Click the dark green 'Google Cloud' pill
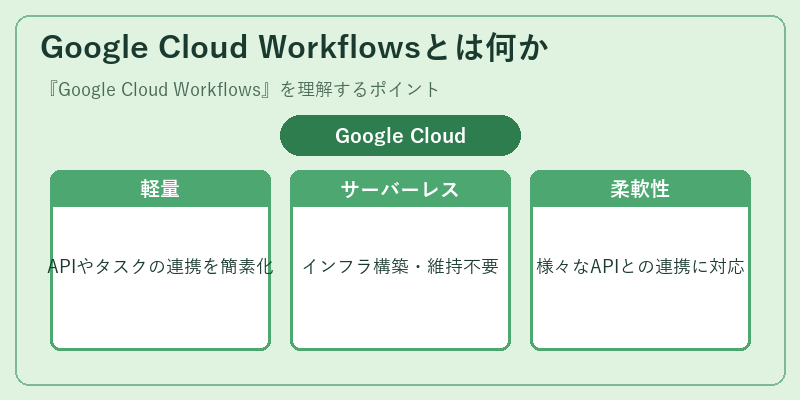Viewport: 800px width, 400px height. tap(401, 136)
